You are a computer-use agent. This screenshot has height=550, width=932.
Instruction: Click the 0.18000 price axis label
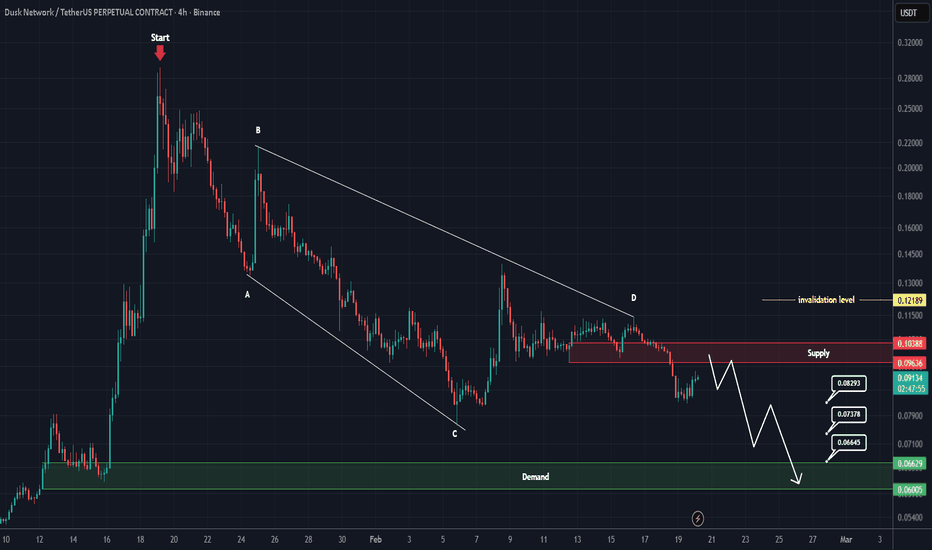(x=910, y=196)
